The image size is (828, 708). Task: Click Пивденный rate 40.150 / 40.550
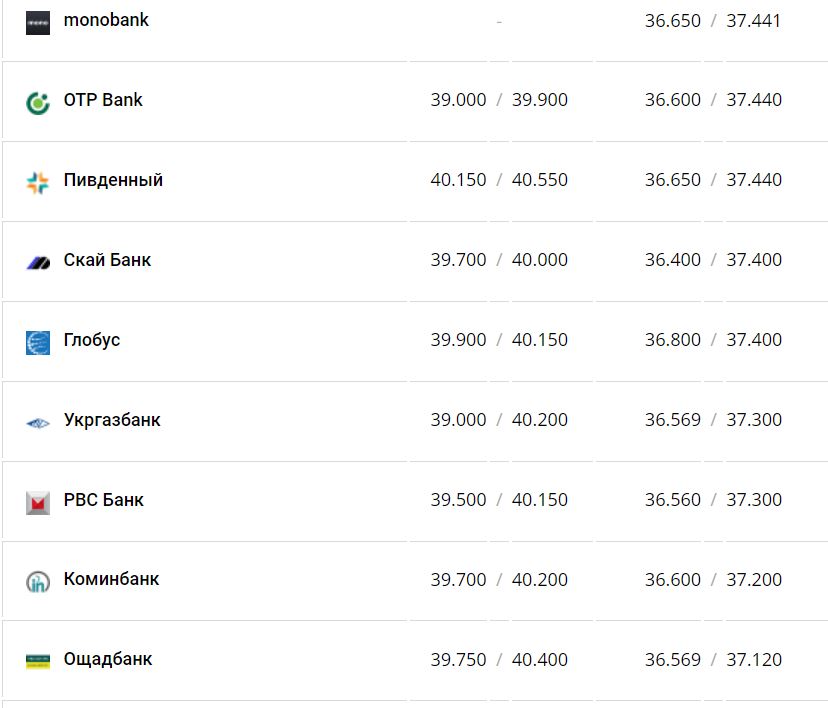(x=499, y=180)
